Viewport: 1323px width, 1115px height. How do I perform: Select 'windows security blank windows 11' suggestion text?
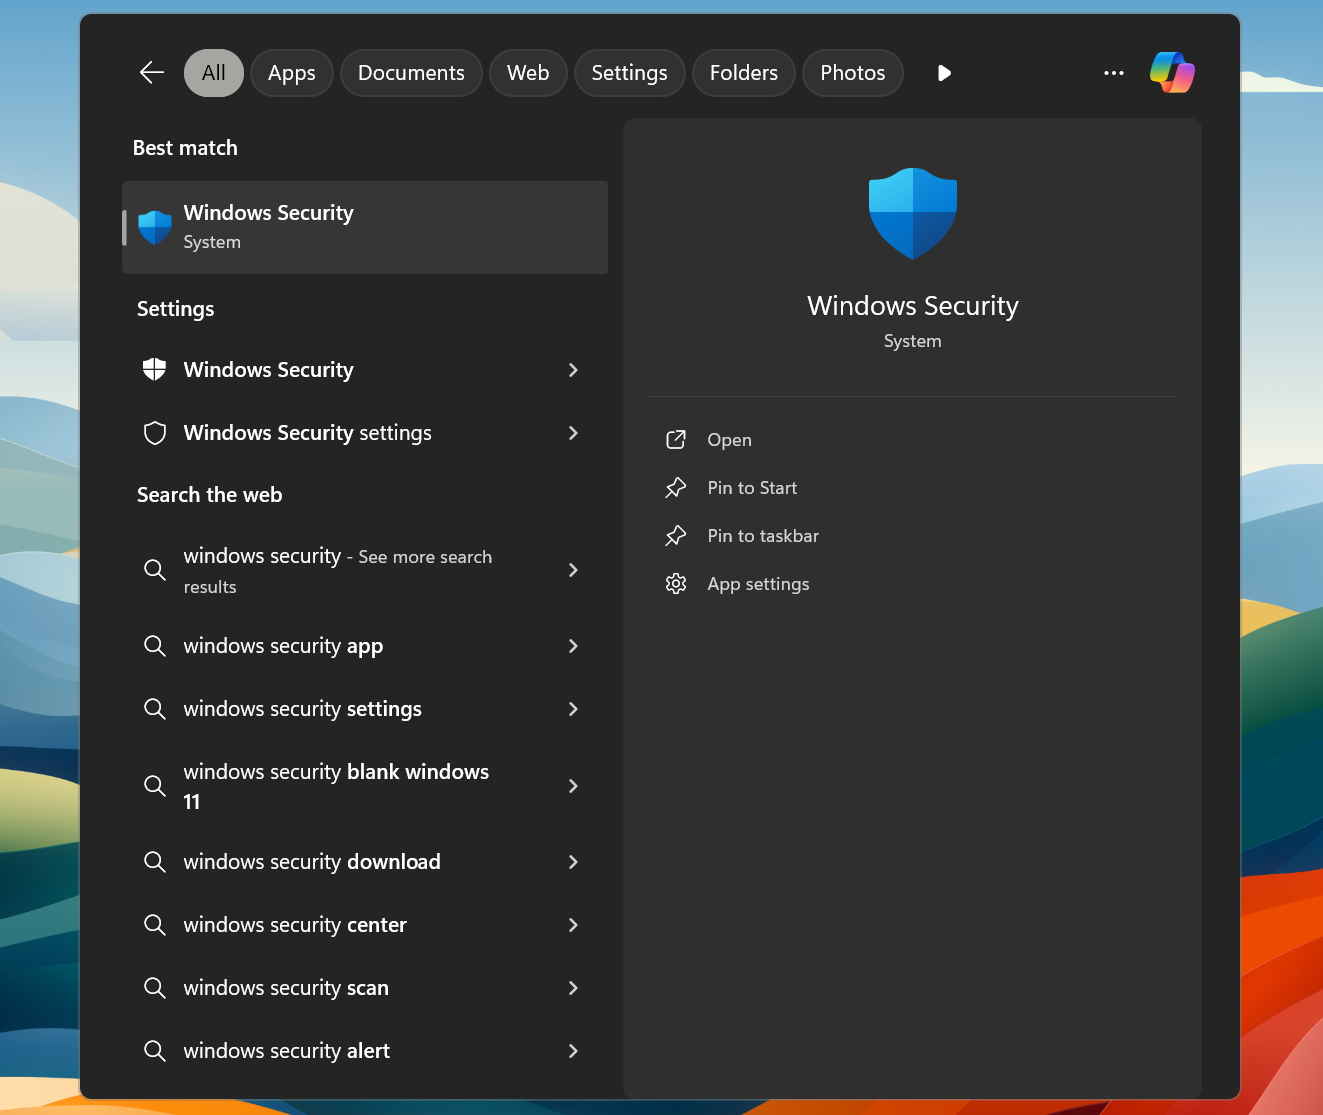click(x=336, y=786)
